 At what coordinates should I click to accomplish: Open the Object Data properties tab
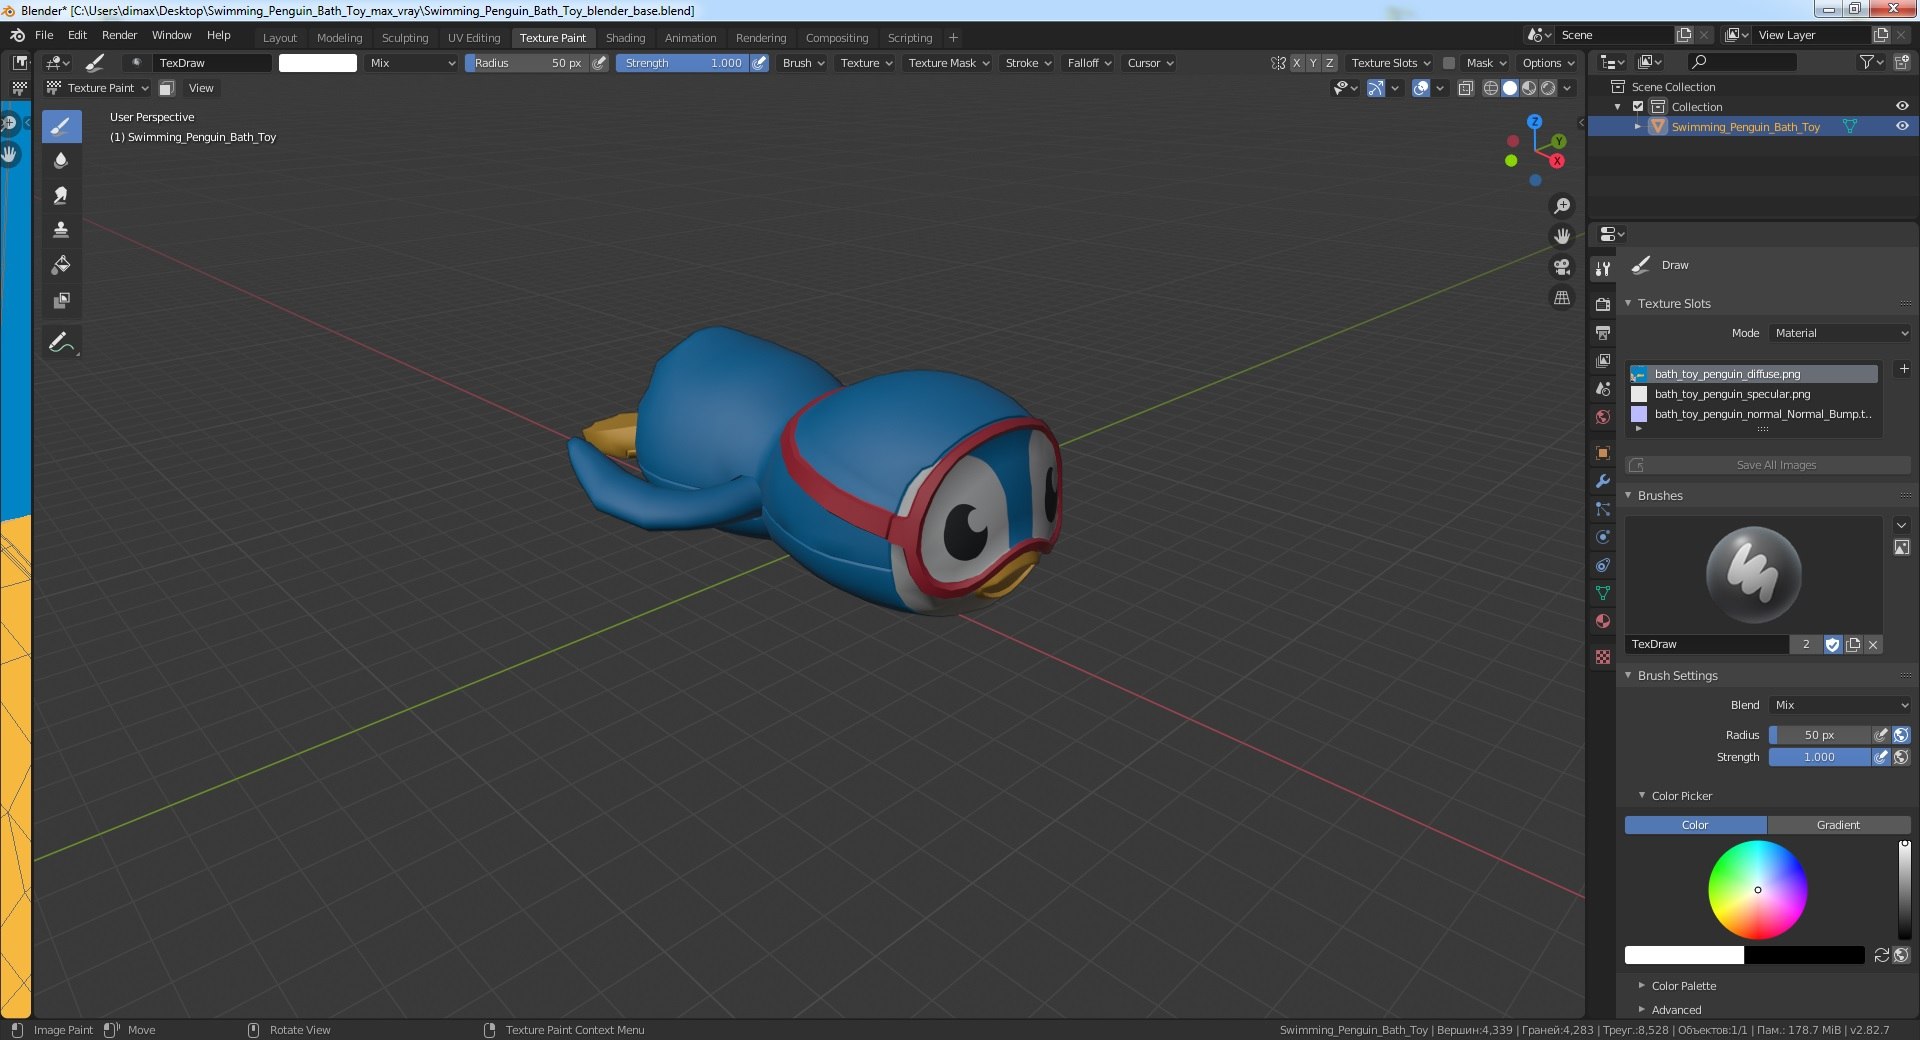[1603, 593]
